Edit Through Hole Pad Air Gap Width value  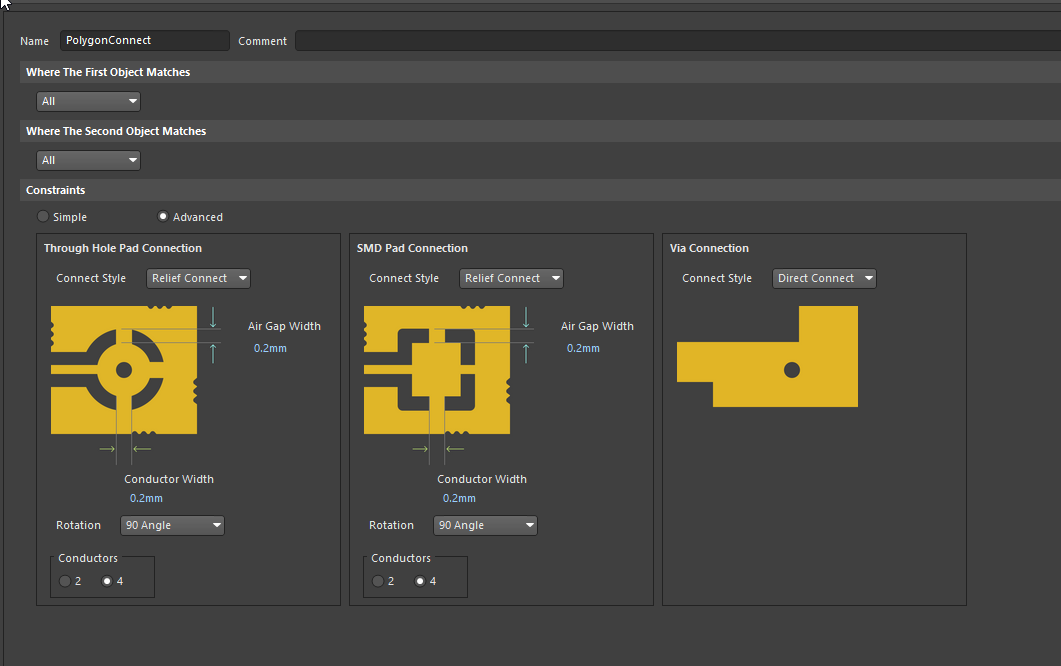(x=270, y=348)
